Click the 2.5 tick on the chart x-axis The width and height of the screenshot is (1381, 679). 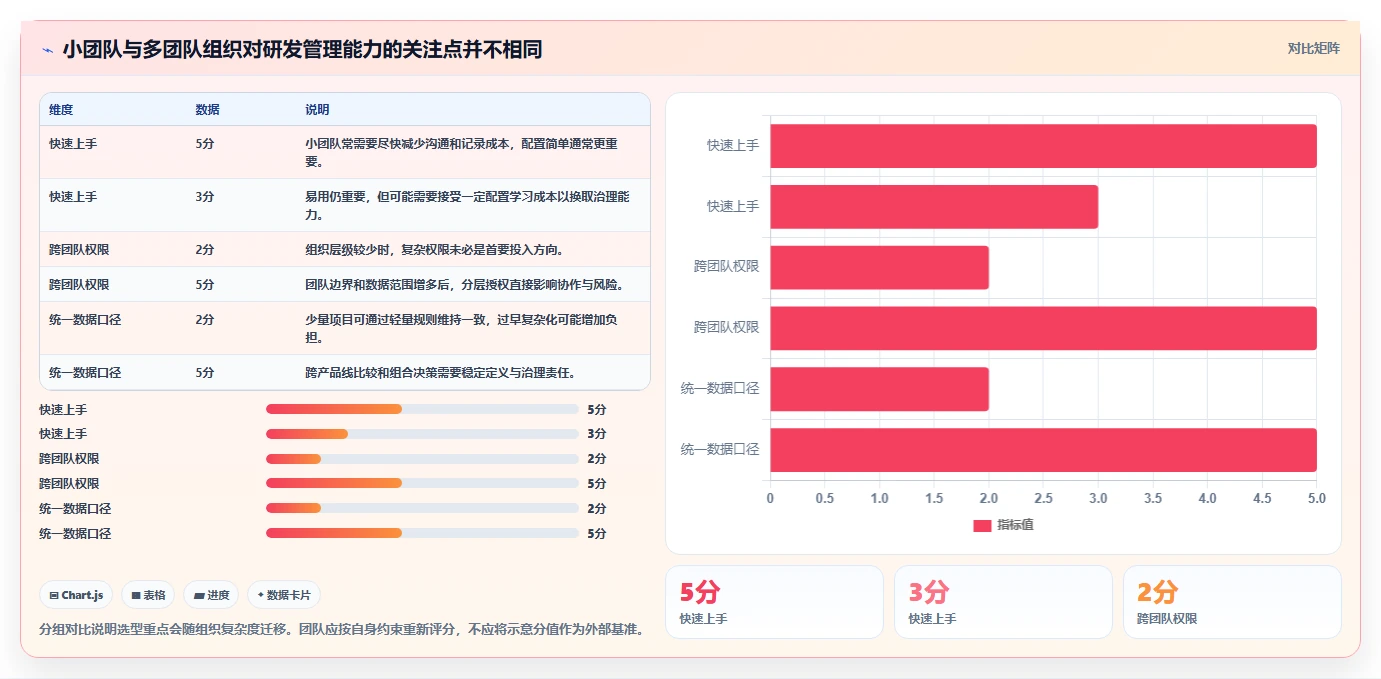(x=1043, y=498)
